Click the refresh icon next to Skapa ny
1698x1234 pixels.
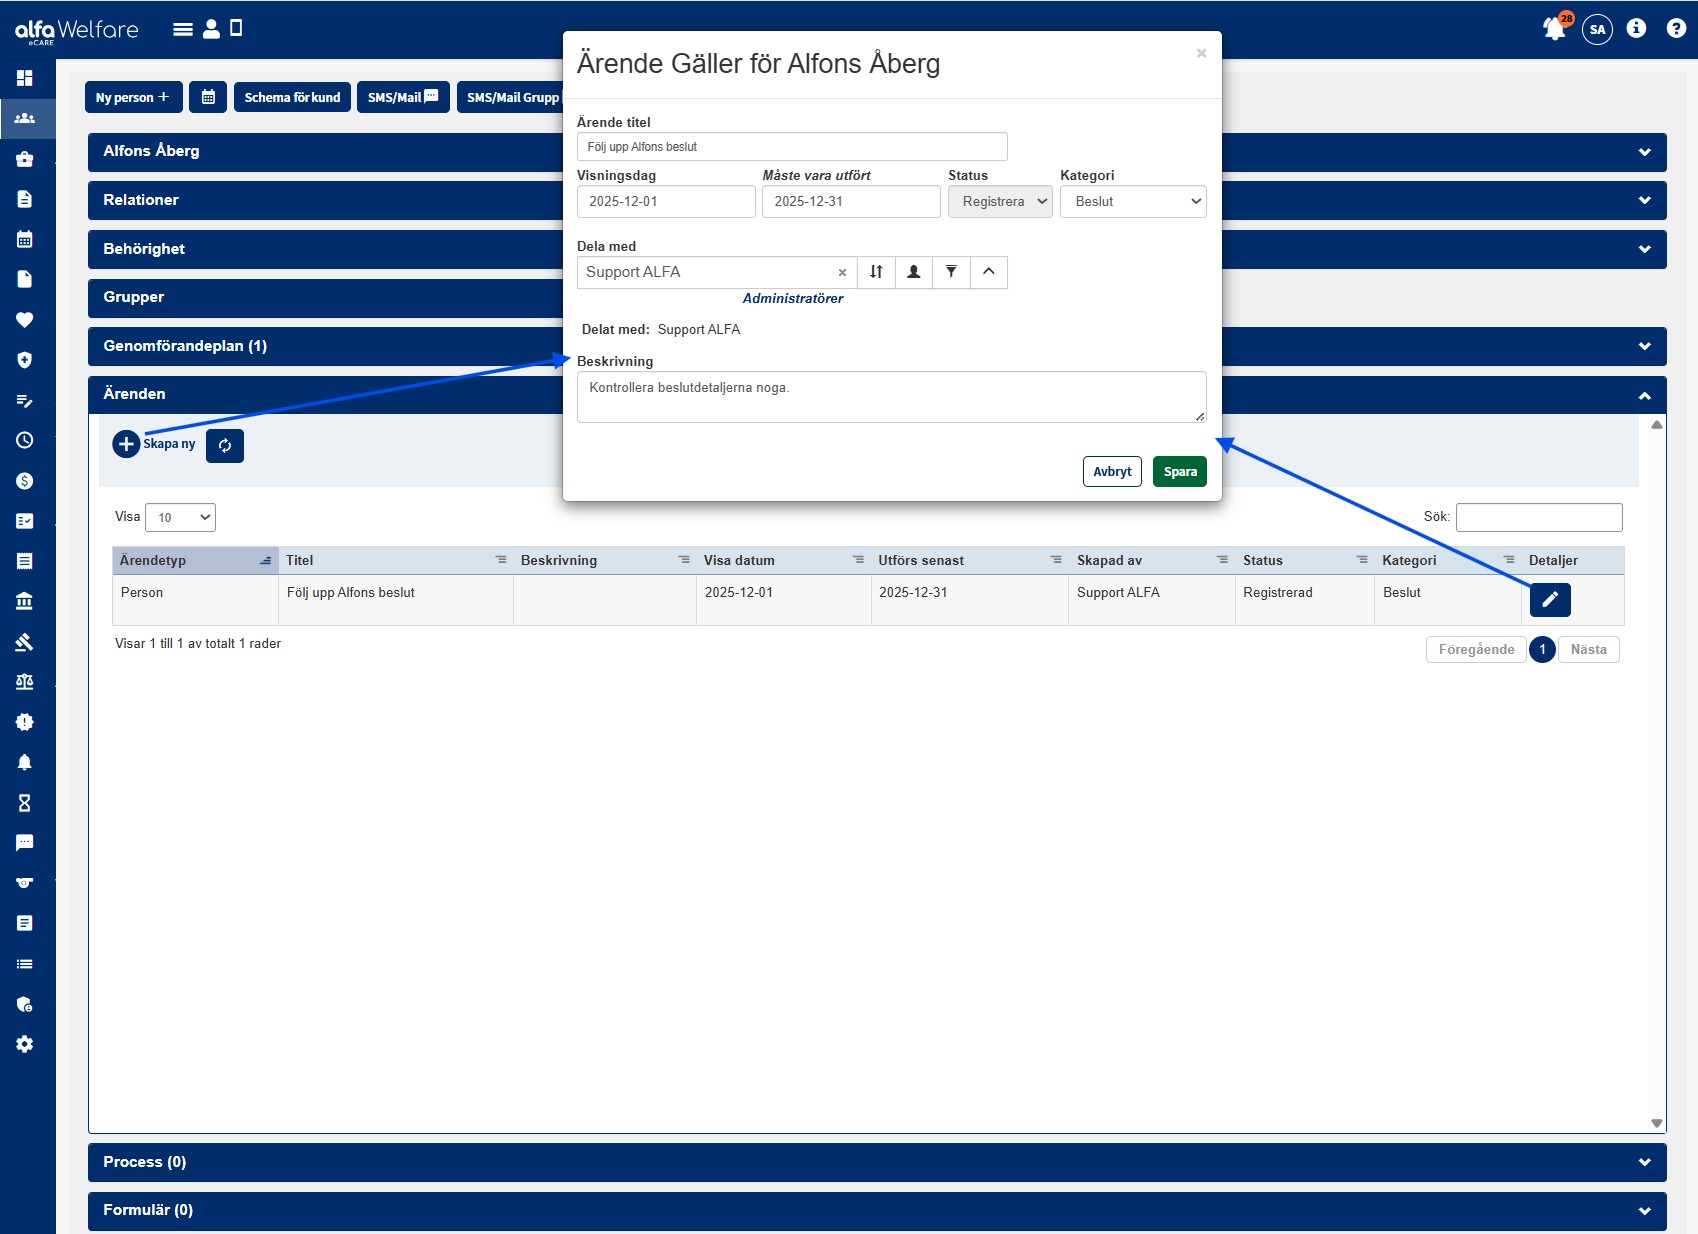coord(225,446)
